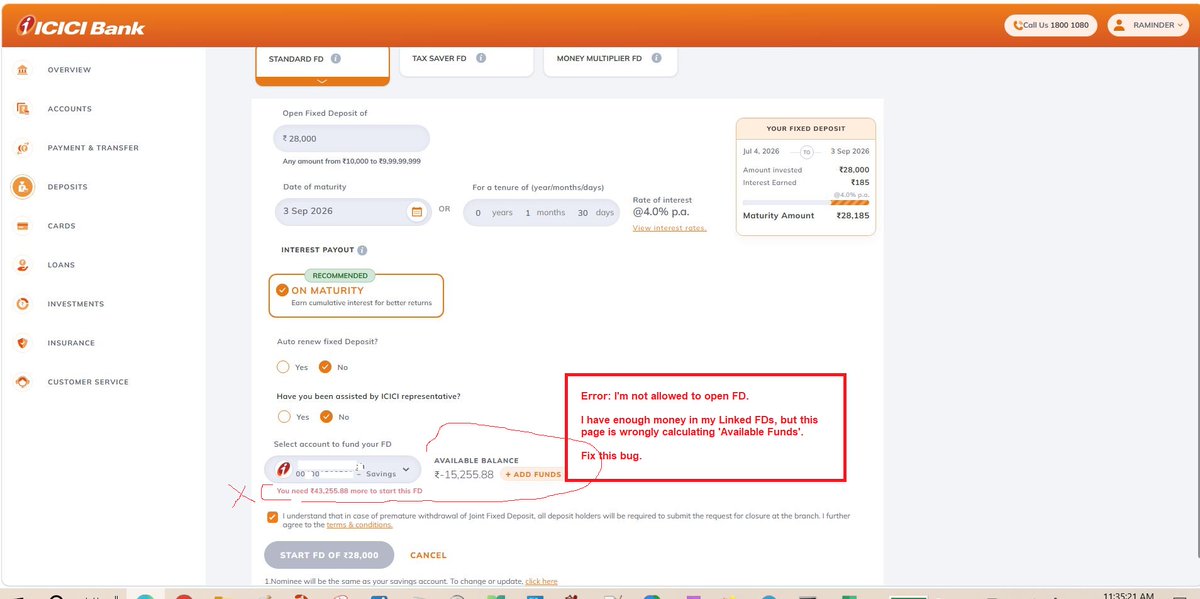The height and width of the screenshot is (599, 1200).
Task: Click the user avatar icon beside RAMINDER
Action: tap(1120, 25)
